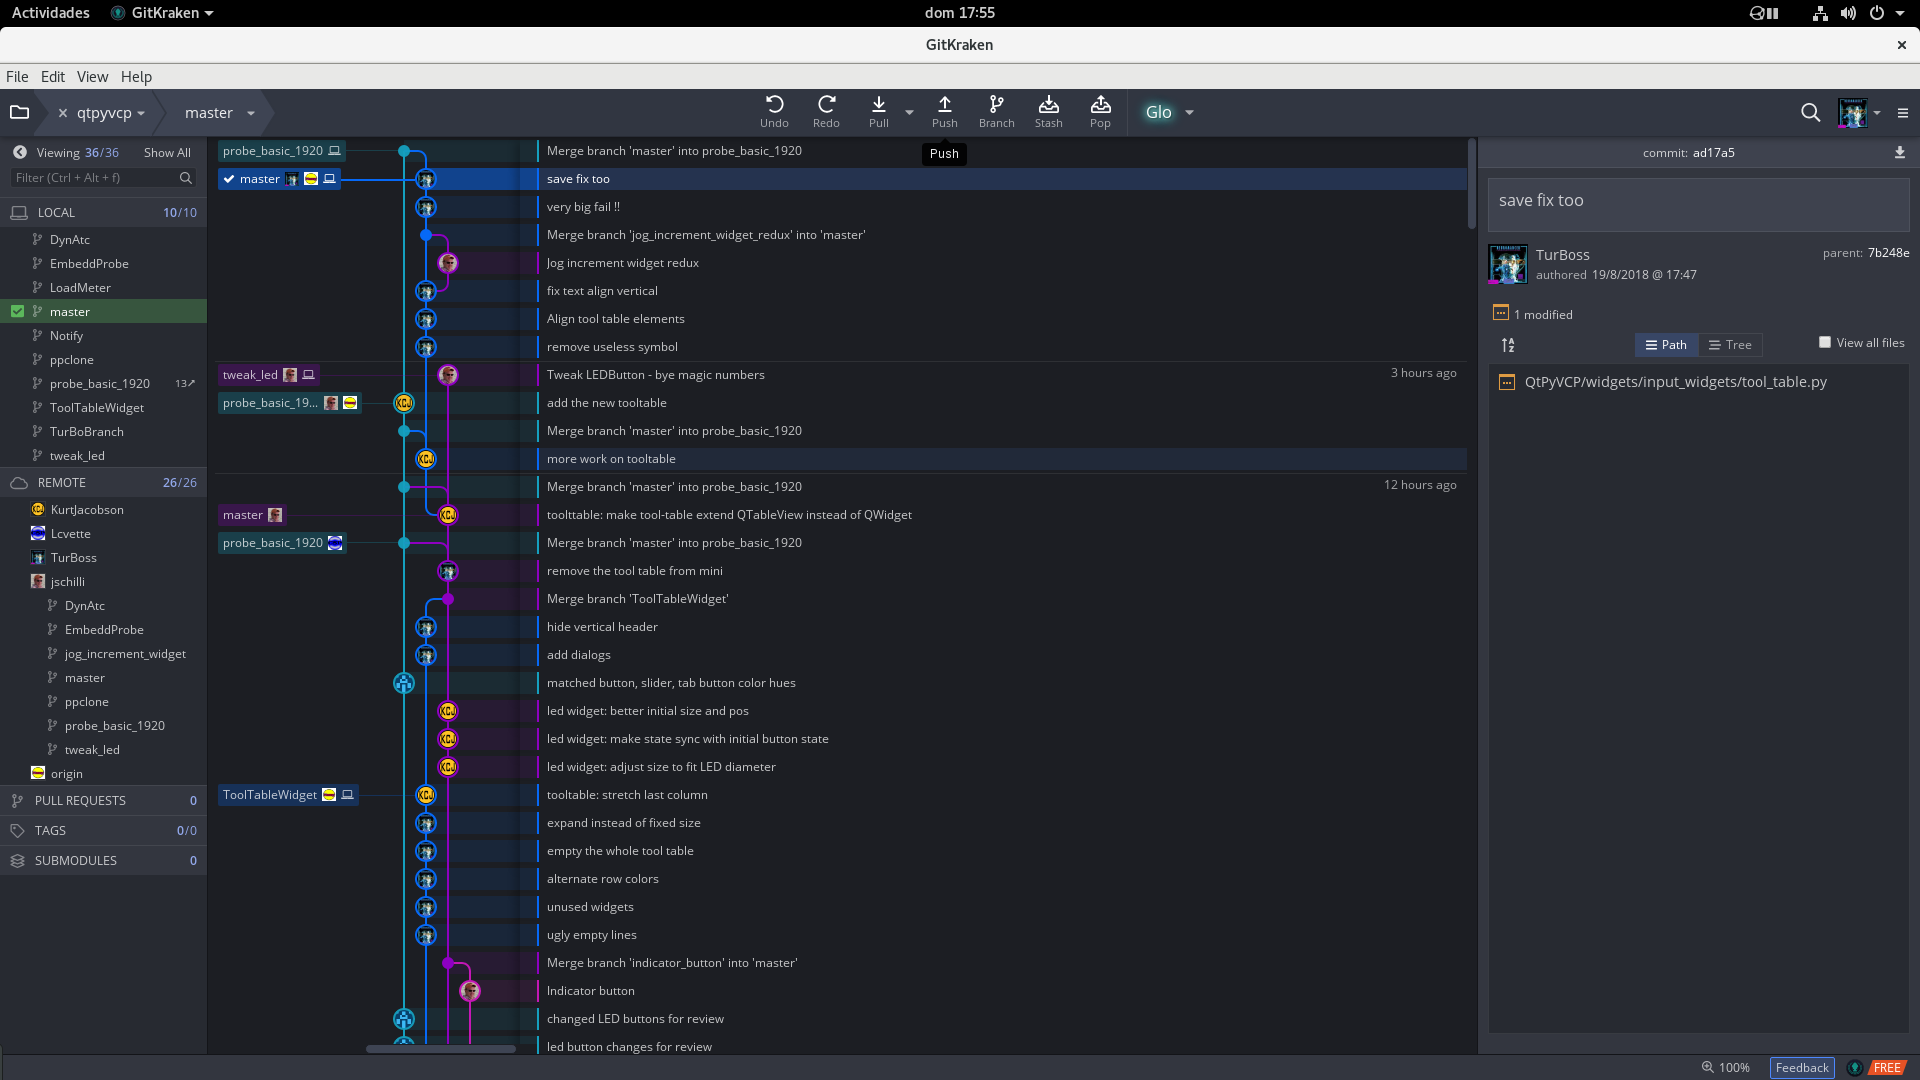Open profile avatar dropdown

click(1877, 113)
